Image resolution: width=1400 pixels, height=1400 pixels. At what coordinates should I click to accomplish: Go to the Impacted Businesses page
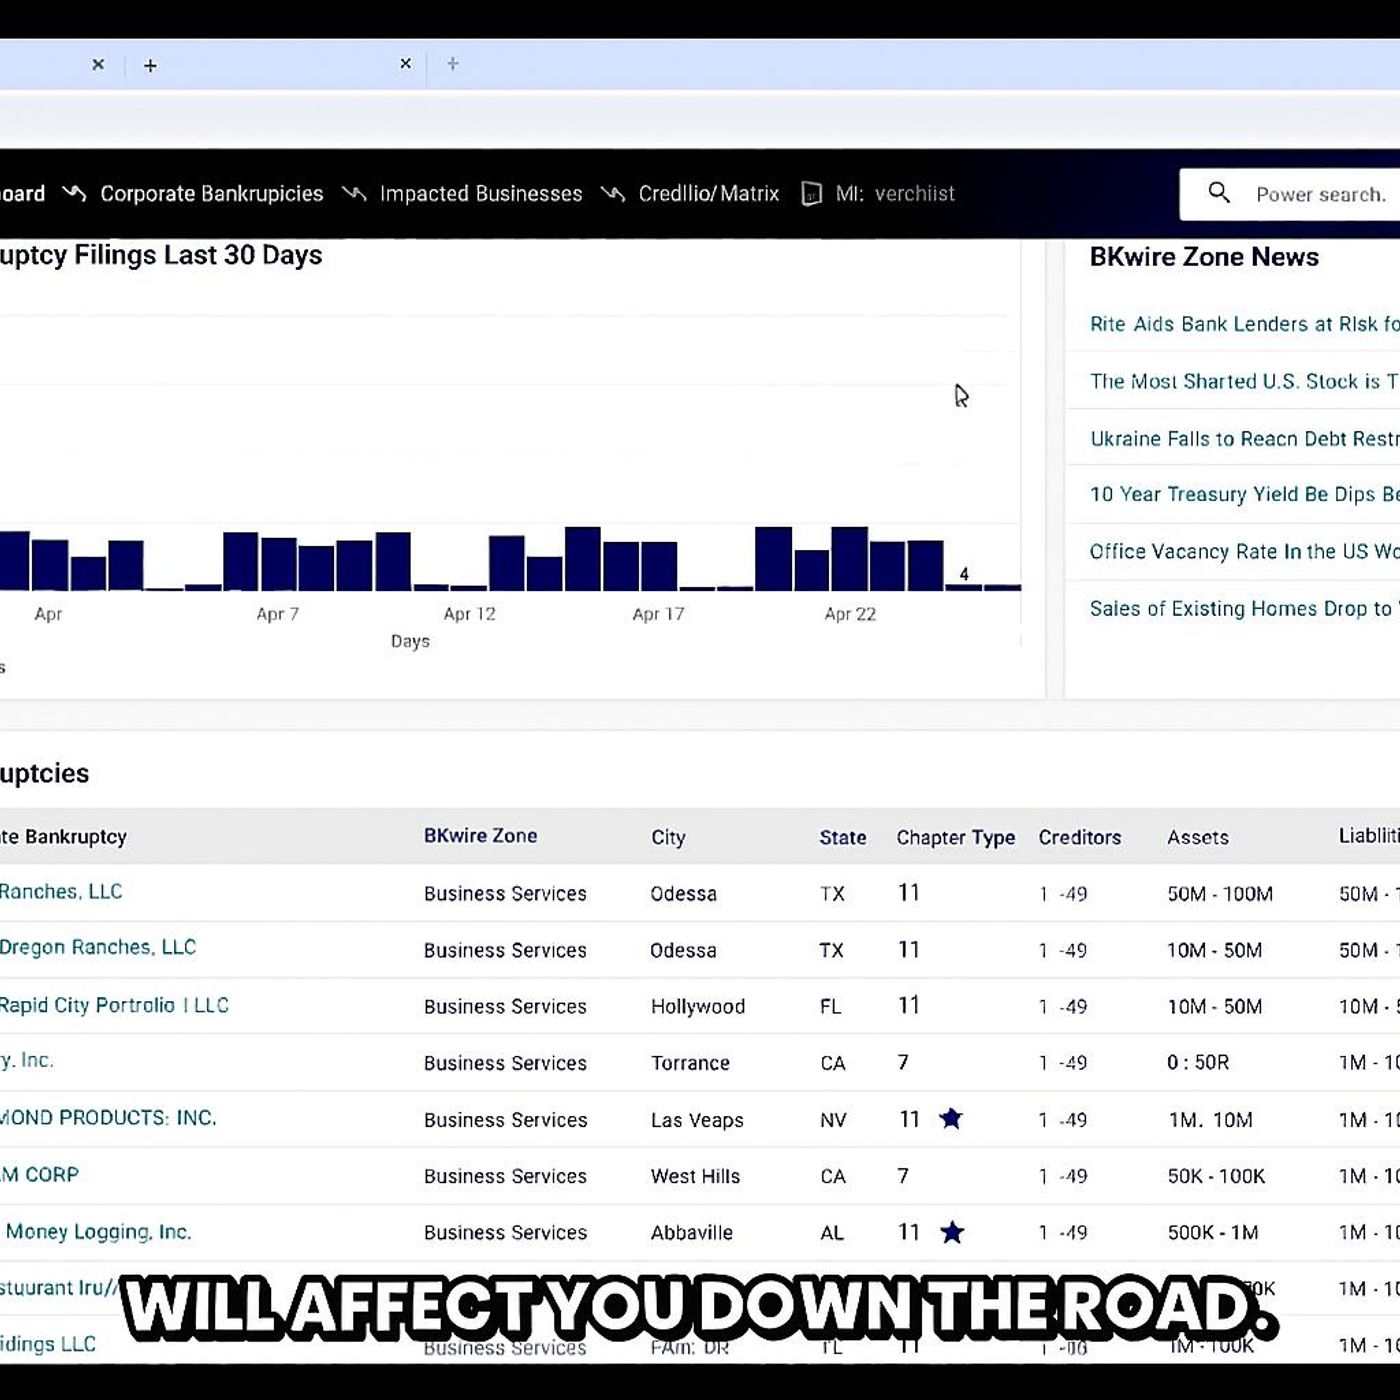tap(480, 194)
